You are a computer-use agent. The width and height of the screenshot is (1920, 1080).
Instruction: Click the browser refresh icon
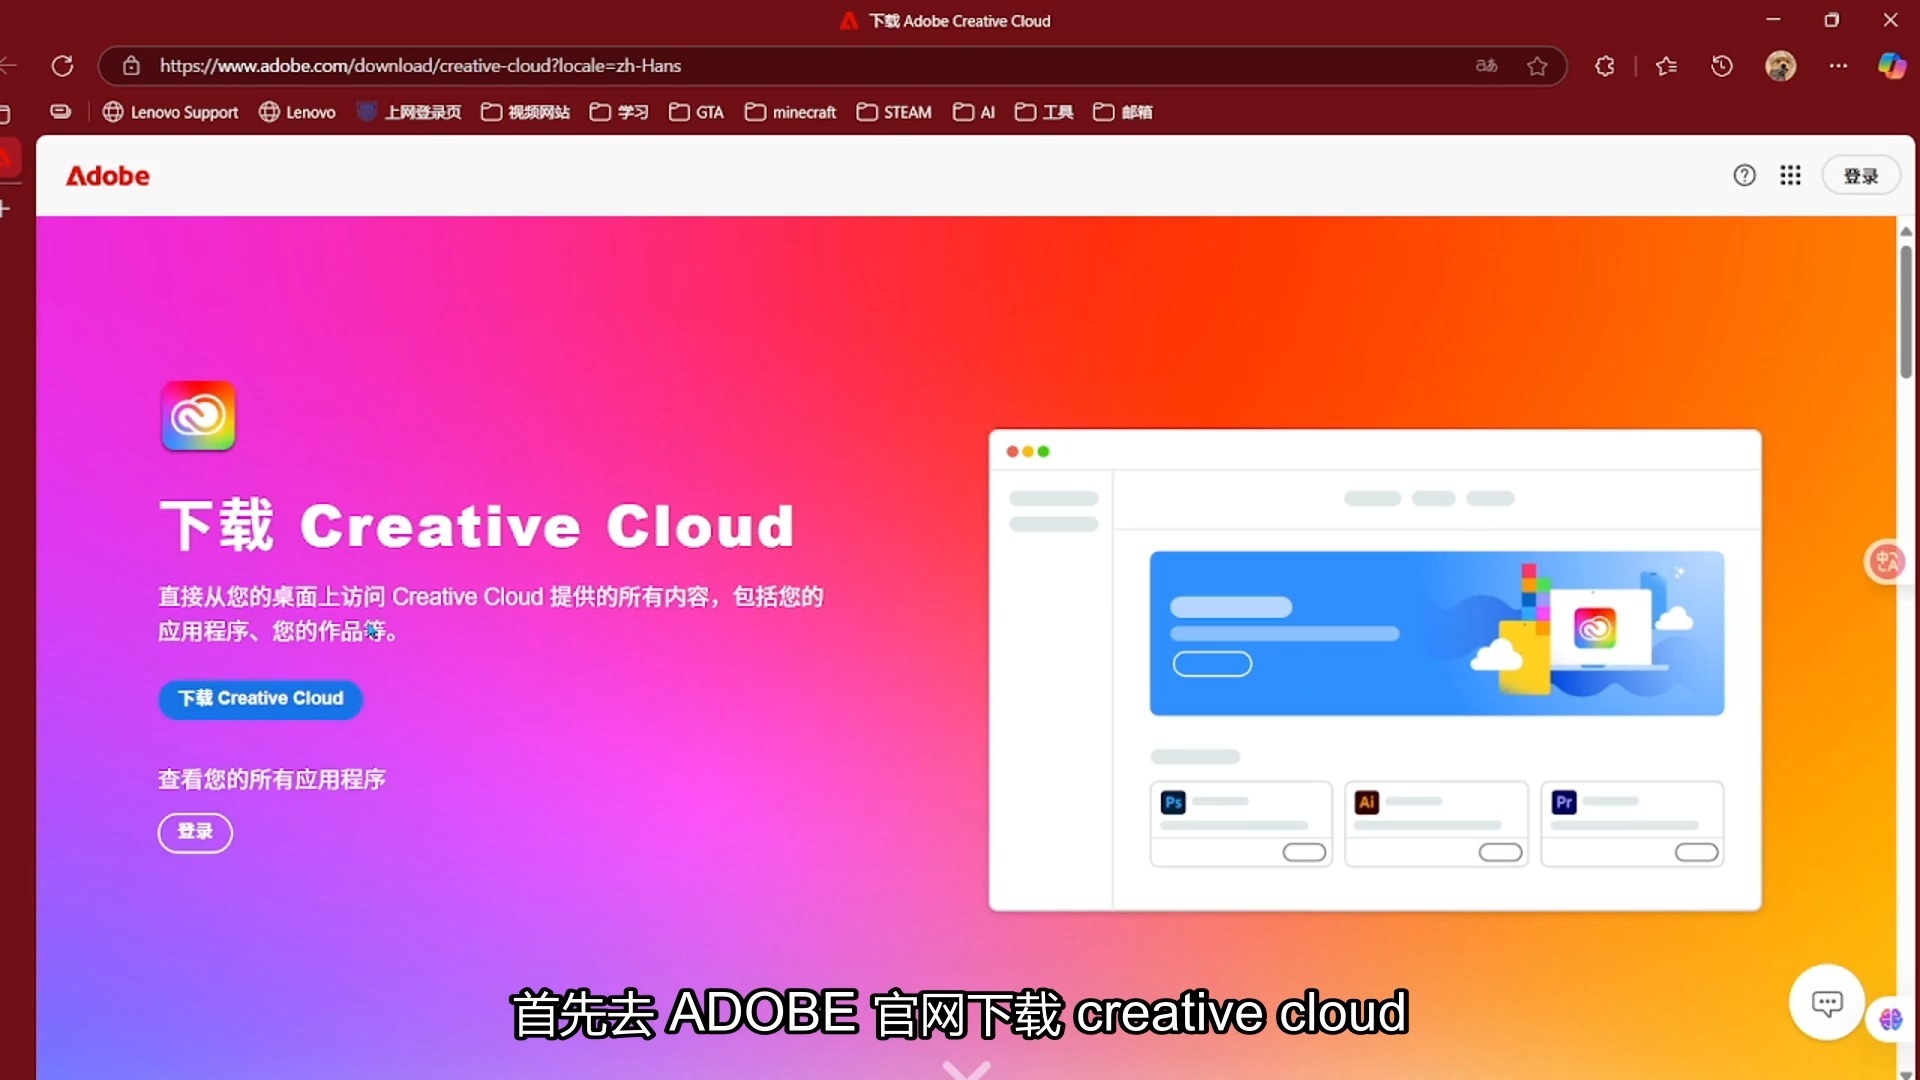click(x=62, y=66)
